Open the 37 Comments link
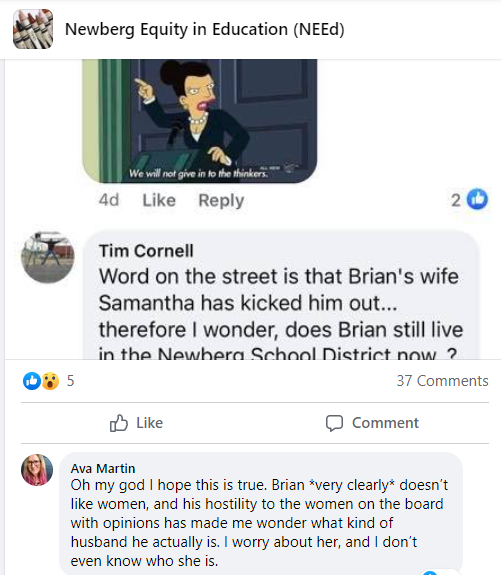 (442, 381)
